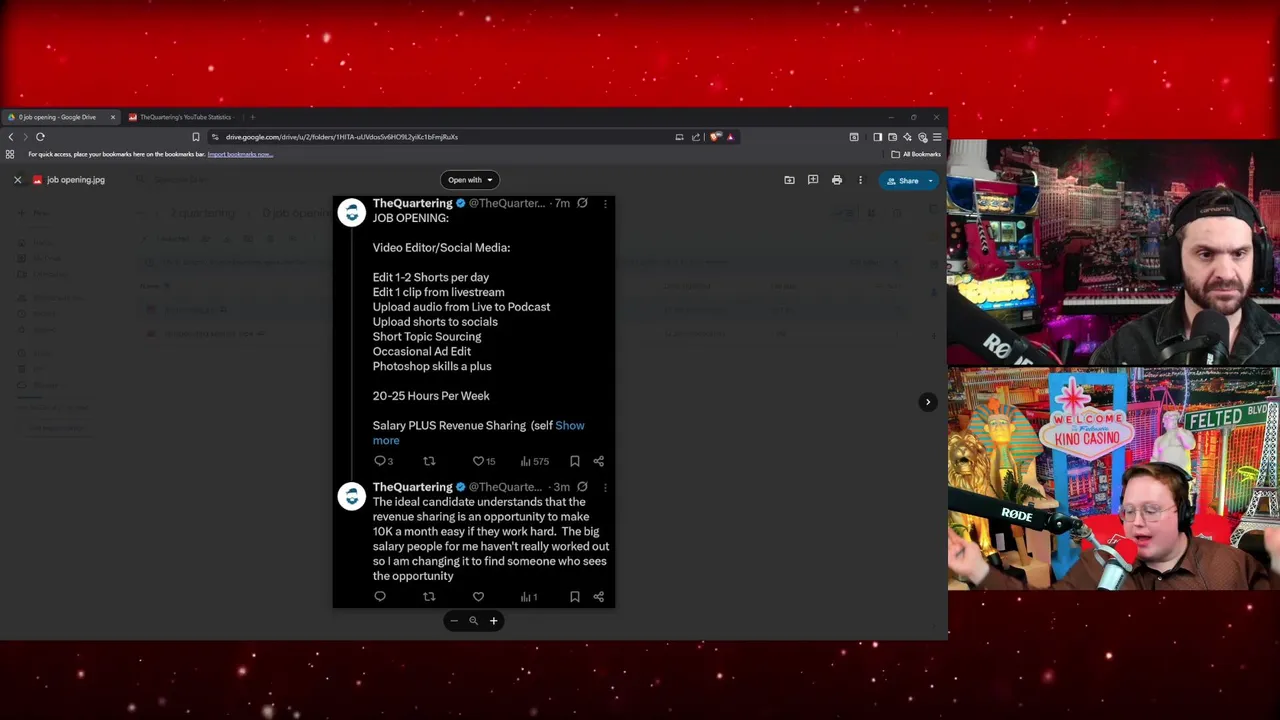Print the previewed image
Image resolution: width=1280 pixels, height=720 pixels.
pos(836,180)
